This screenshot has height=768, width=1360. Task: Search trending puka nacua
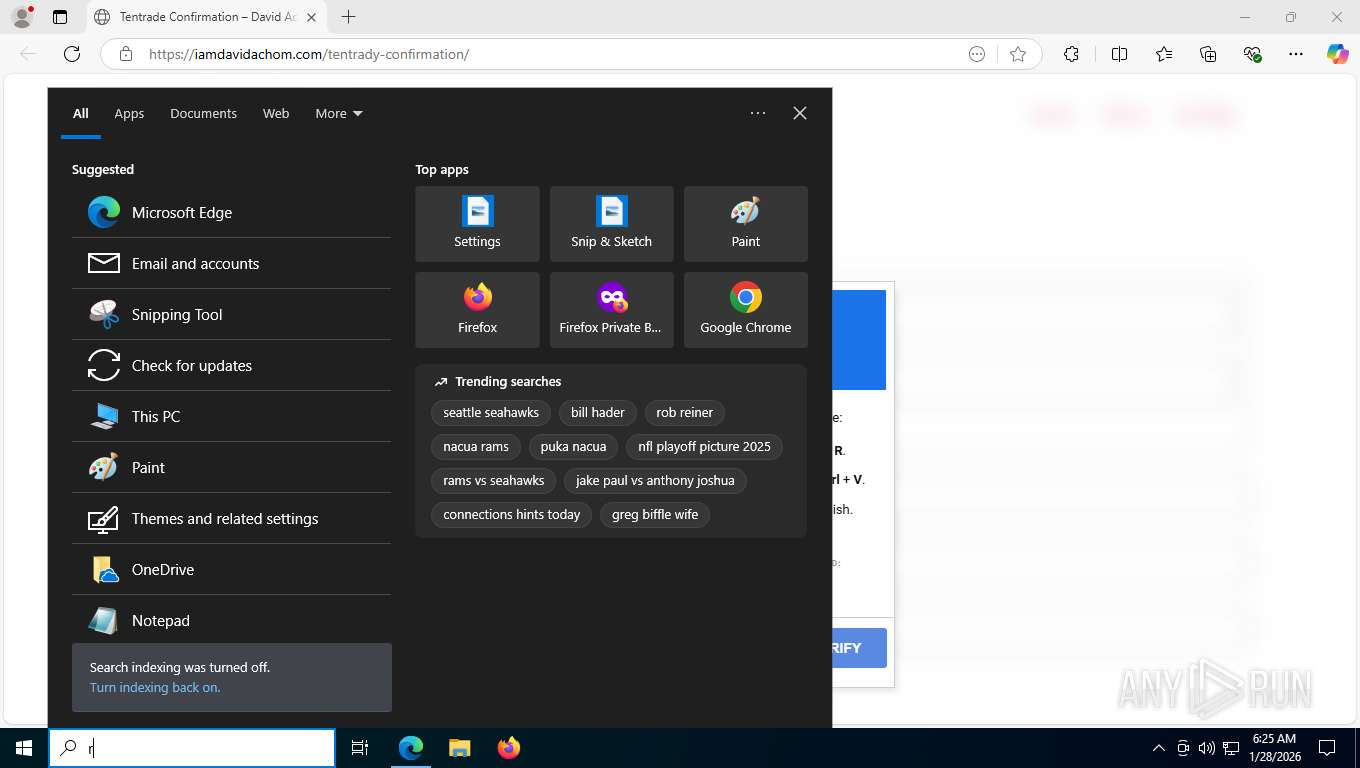pyautogui.click(x=573, y=446)
